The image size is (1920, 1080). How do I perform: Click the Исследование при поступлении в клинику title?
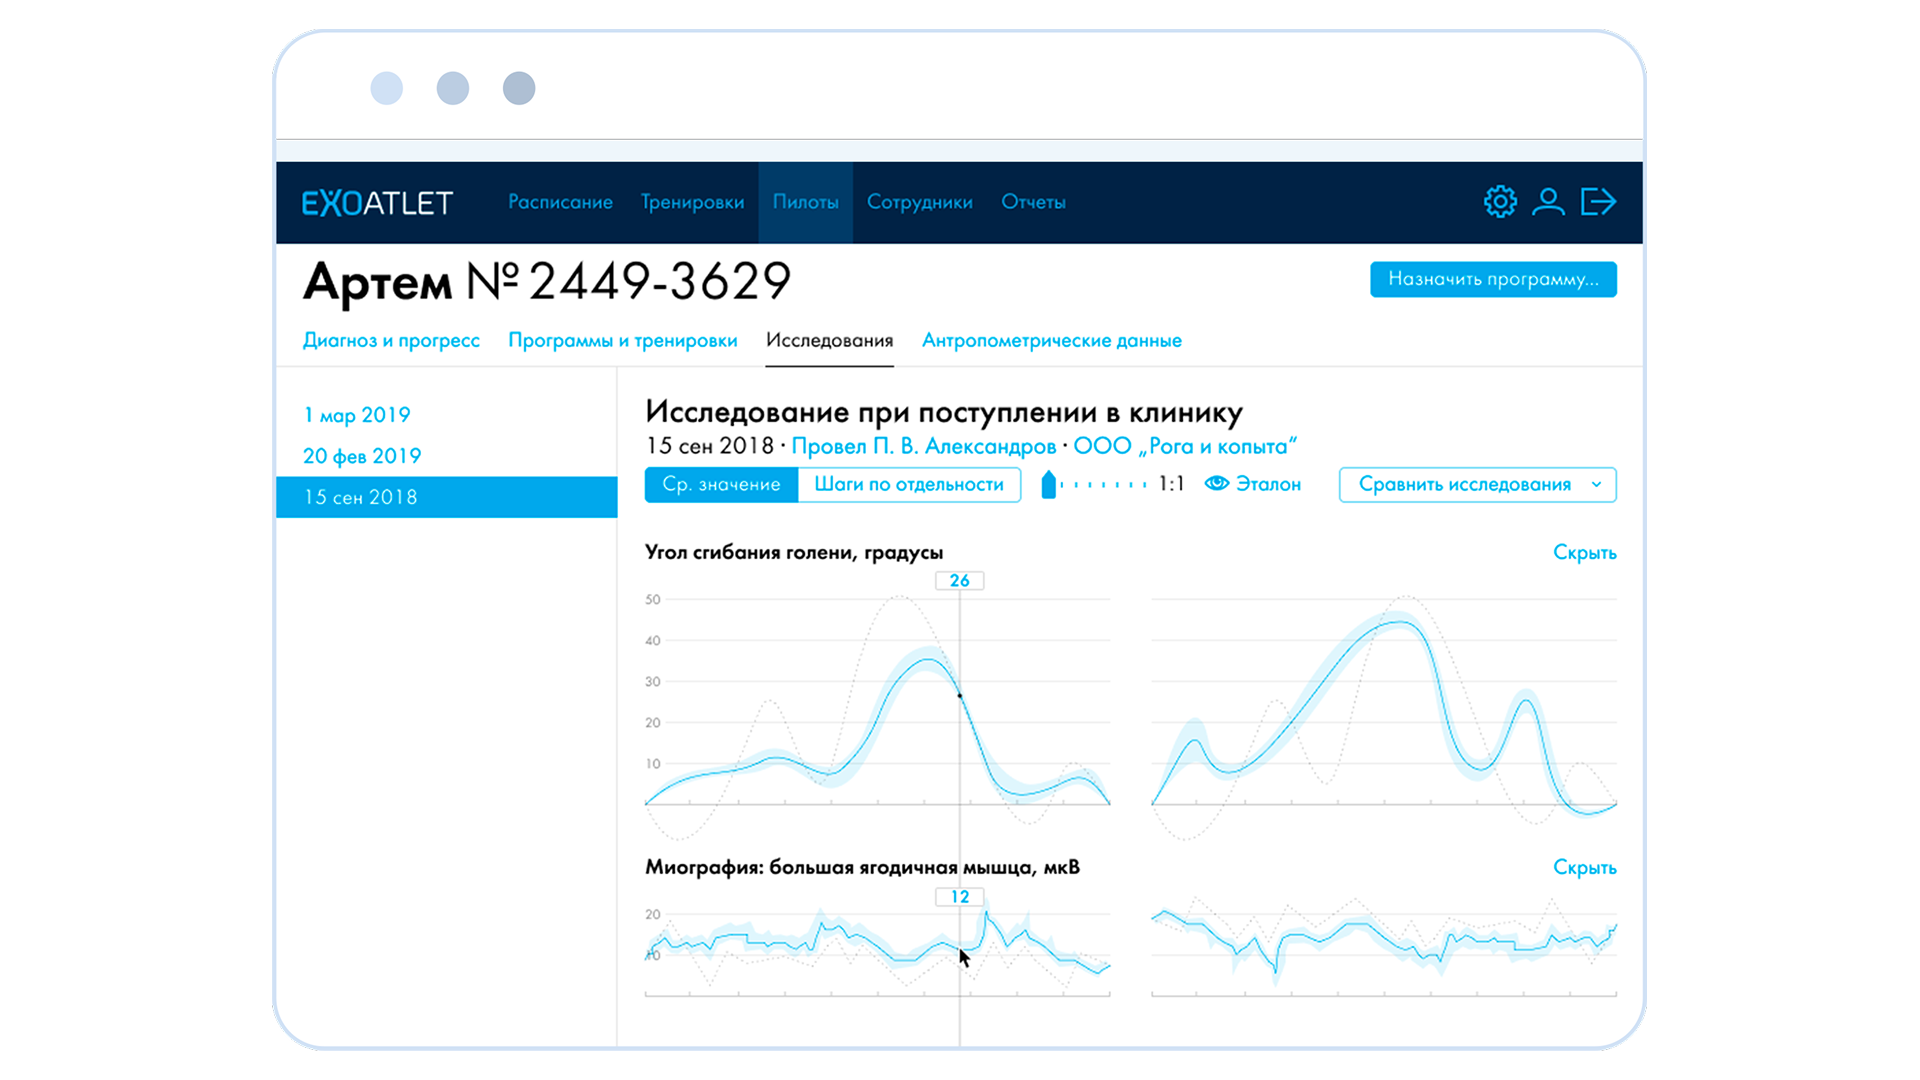[x=944, y=412]
